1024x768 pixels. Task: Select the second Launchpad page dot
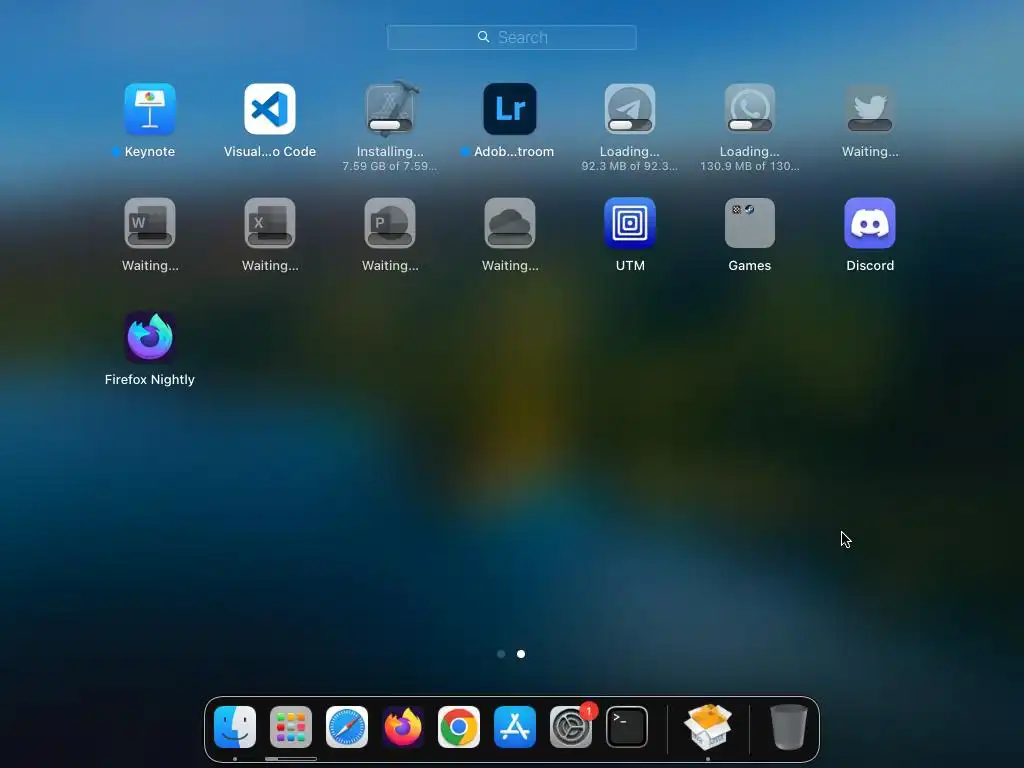[x=521, y=654]
